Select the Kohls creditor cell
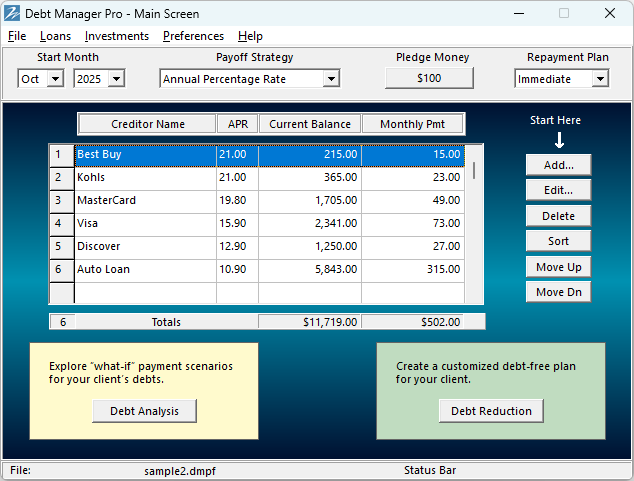 point(146,179)
